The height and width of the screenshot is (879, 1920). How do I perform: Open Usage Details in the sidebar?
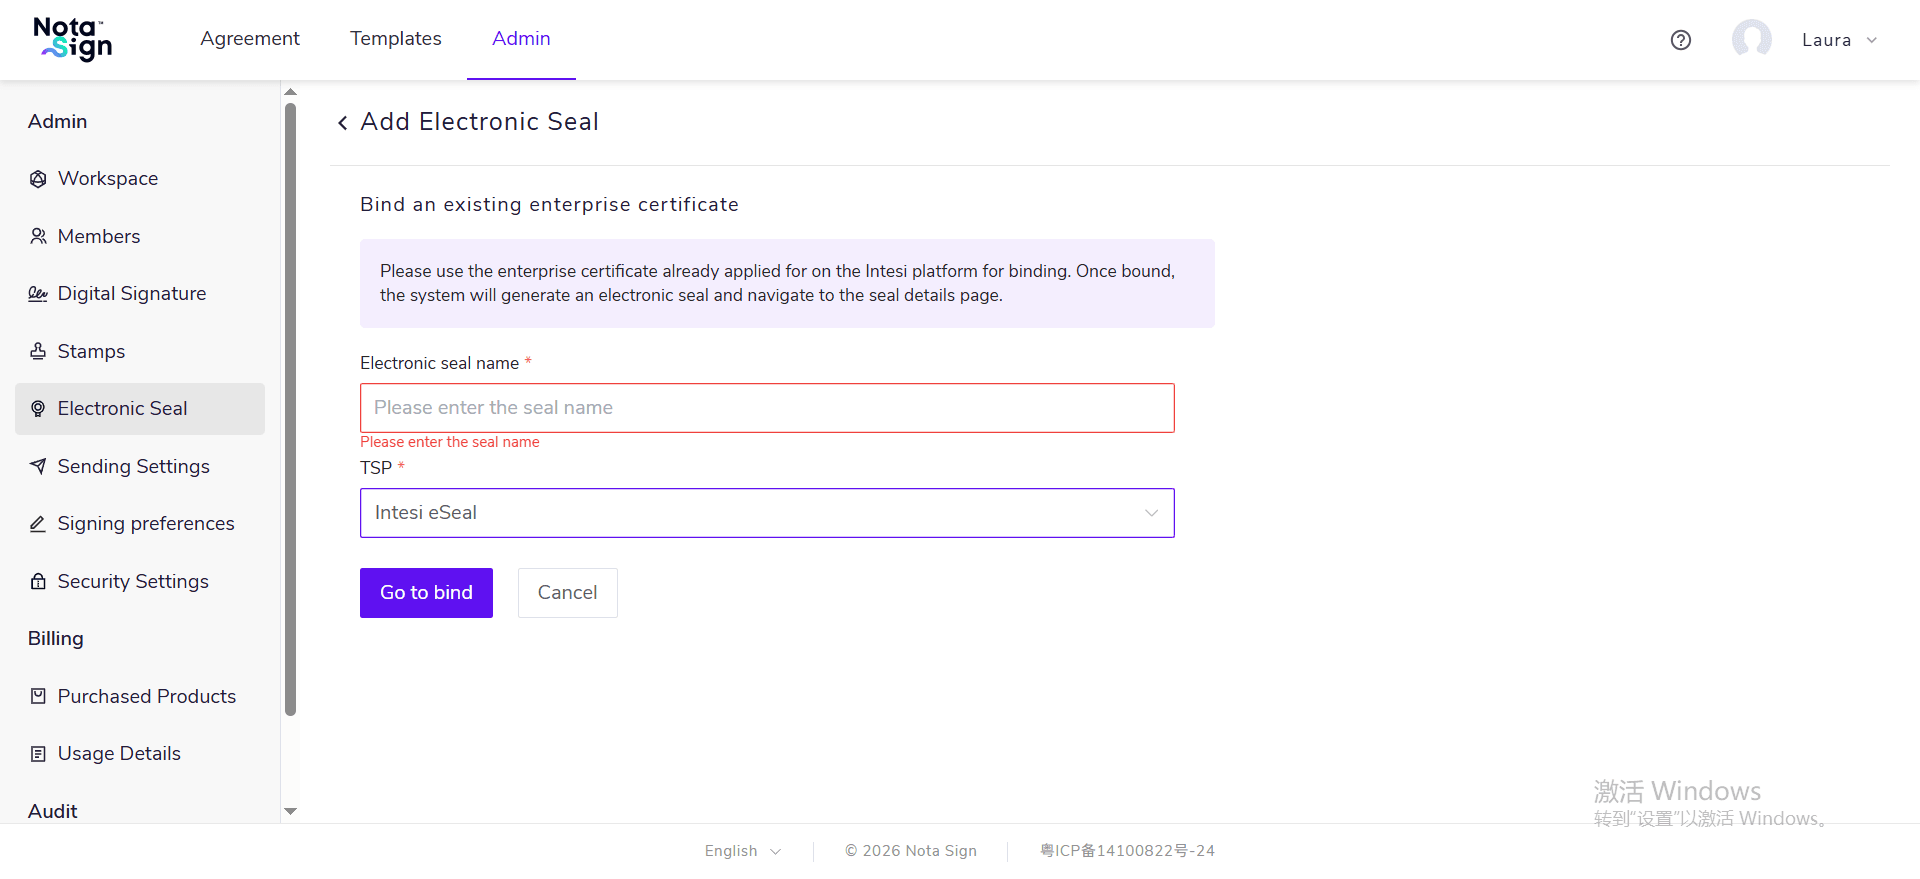tap(140, 754)
